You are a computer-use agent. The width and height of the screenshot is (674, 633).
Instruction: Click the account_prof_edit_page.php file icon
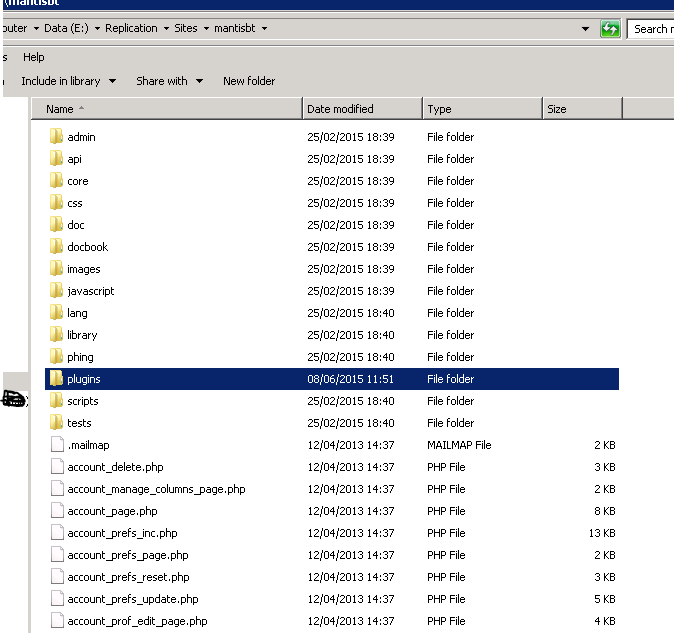tap(57, 621)
